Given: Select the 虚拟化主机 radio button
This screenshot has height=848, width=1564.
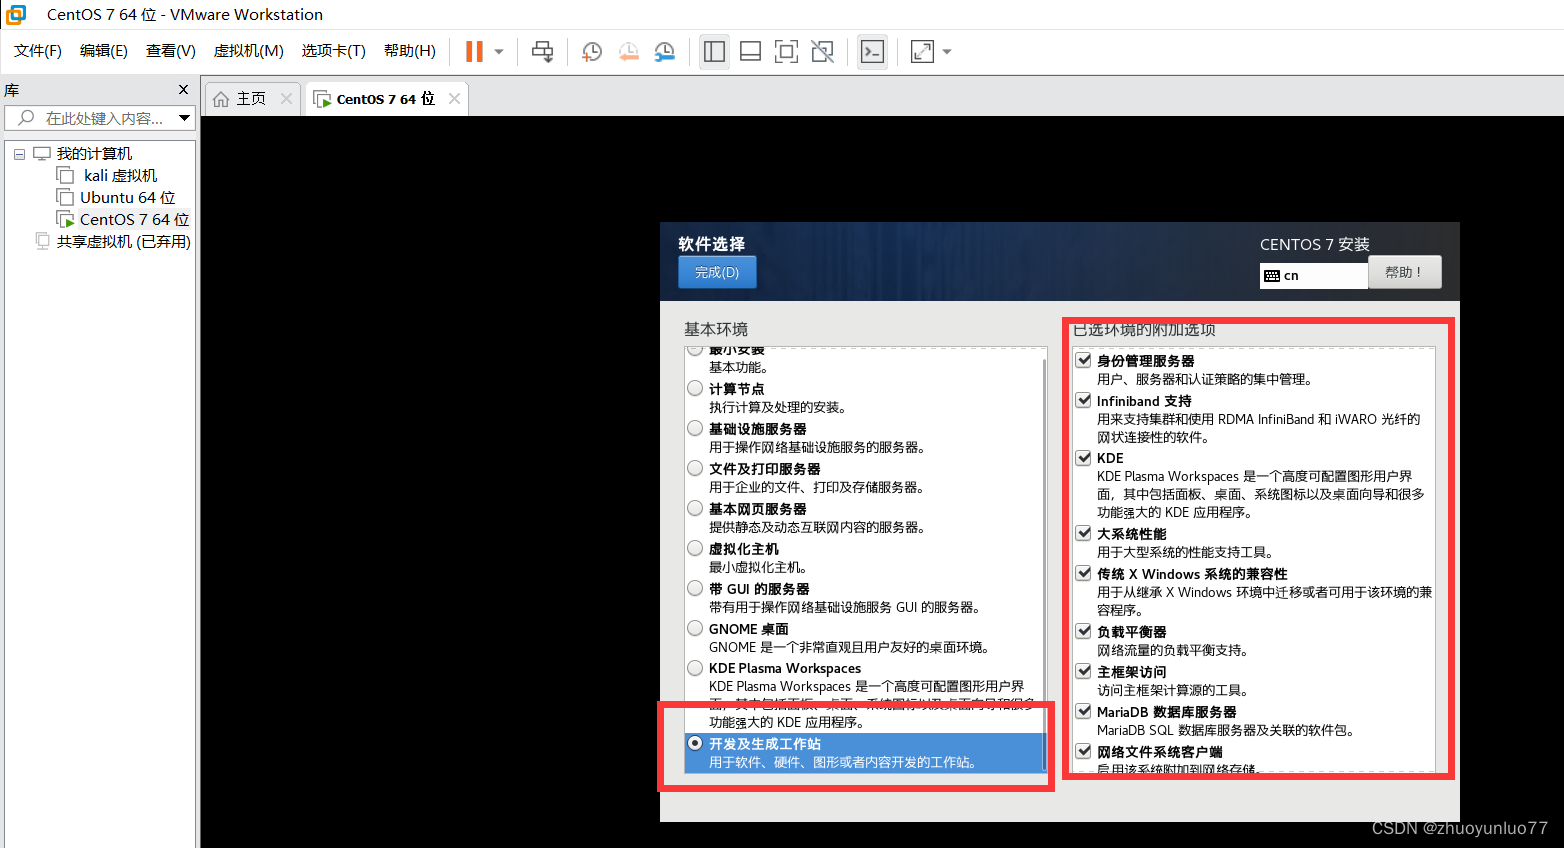Looking at the screenshot, I should (695, 548).
